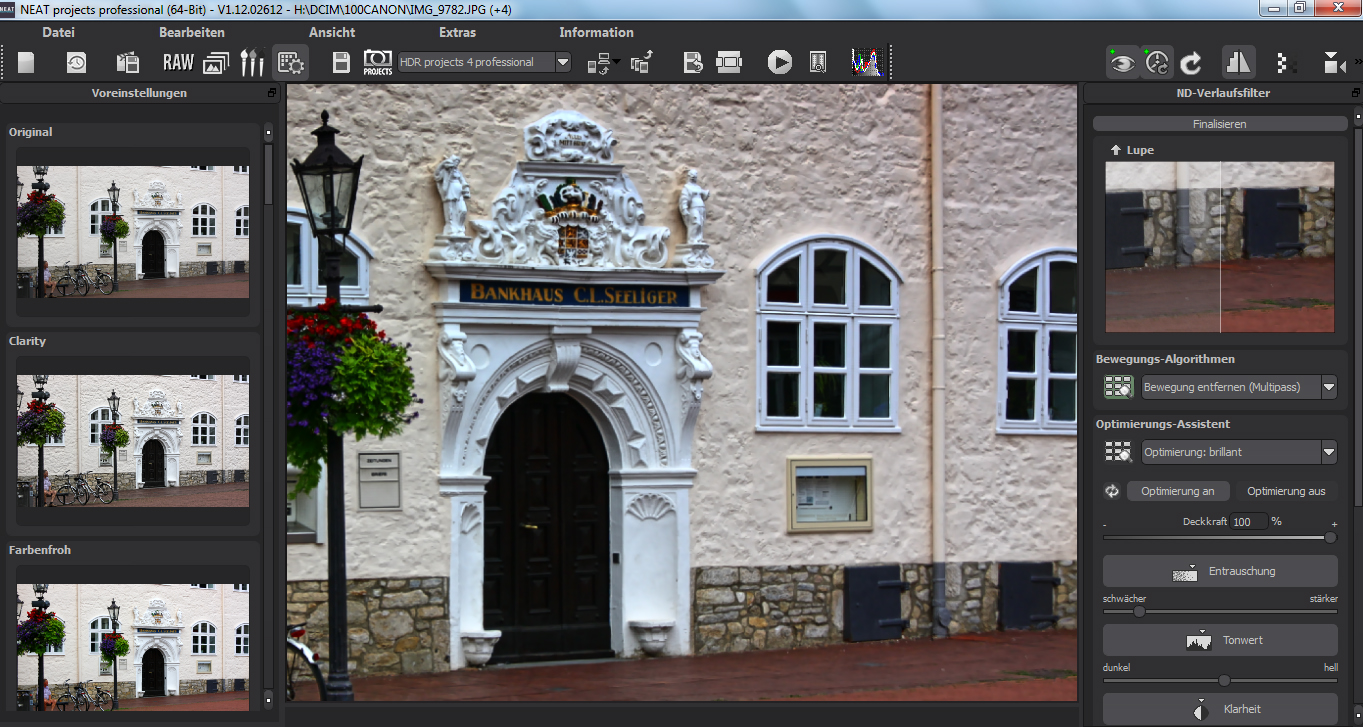Click the blank new-project page icon
This screenshot has height=727, width=1363.
26,62
